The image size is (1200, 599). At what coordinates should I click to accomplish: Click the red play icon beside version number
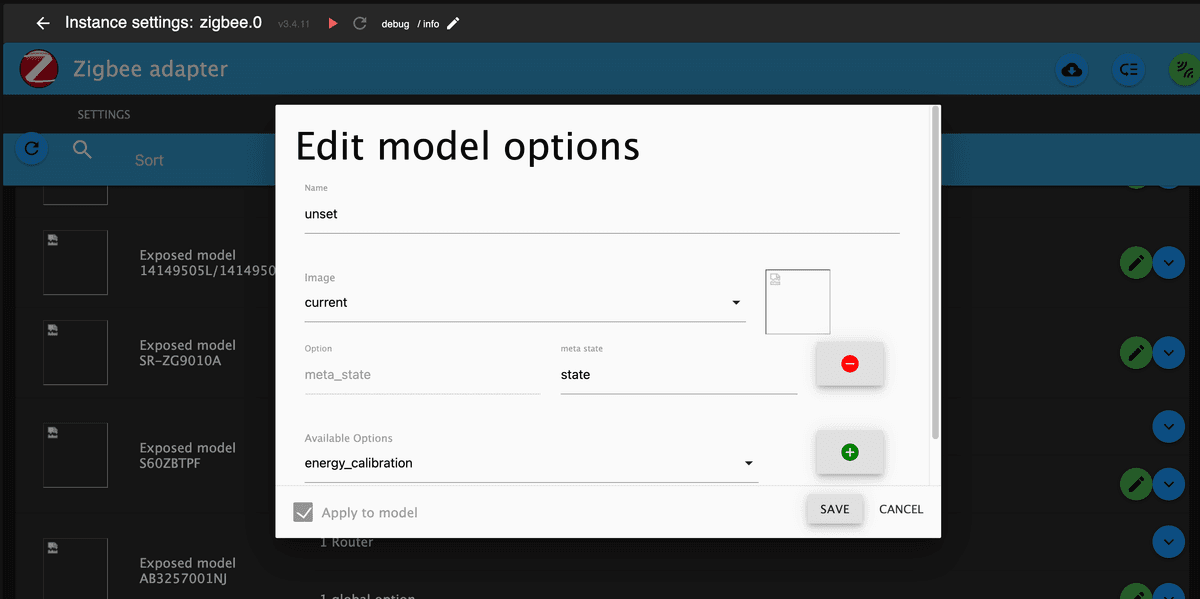tap(333, 23)
